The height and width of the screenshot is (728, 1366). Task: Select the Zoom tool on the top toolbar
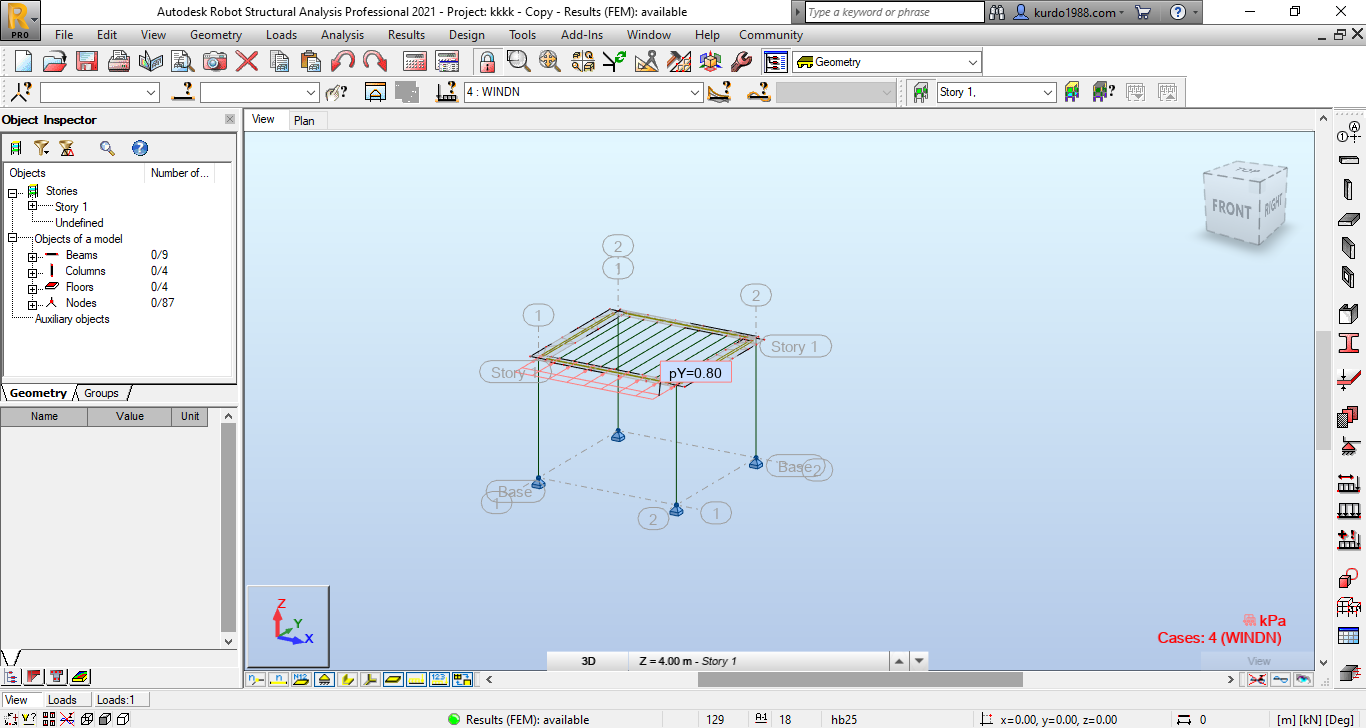(x=517, y=61)
